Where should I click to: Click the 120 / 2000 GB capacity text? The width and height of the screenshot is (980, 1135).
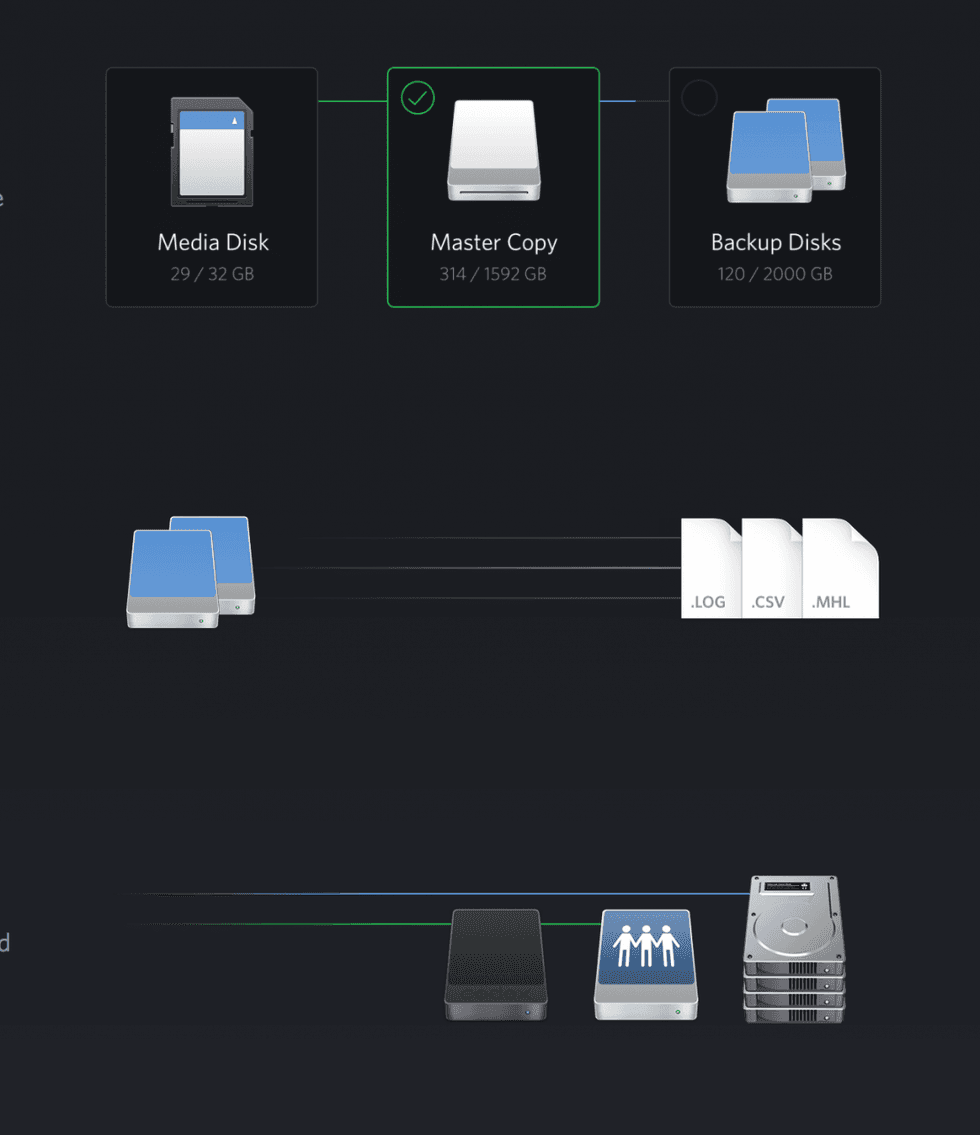775,274
